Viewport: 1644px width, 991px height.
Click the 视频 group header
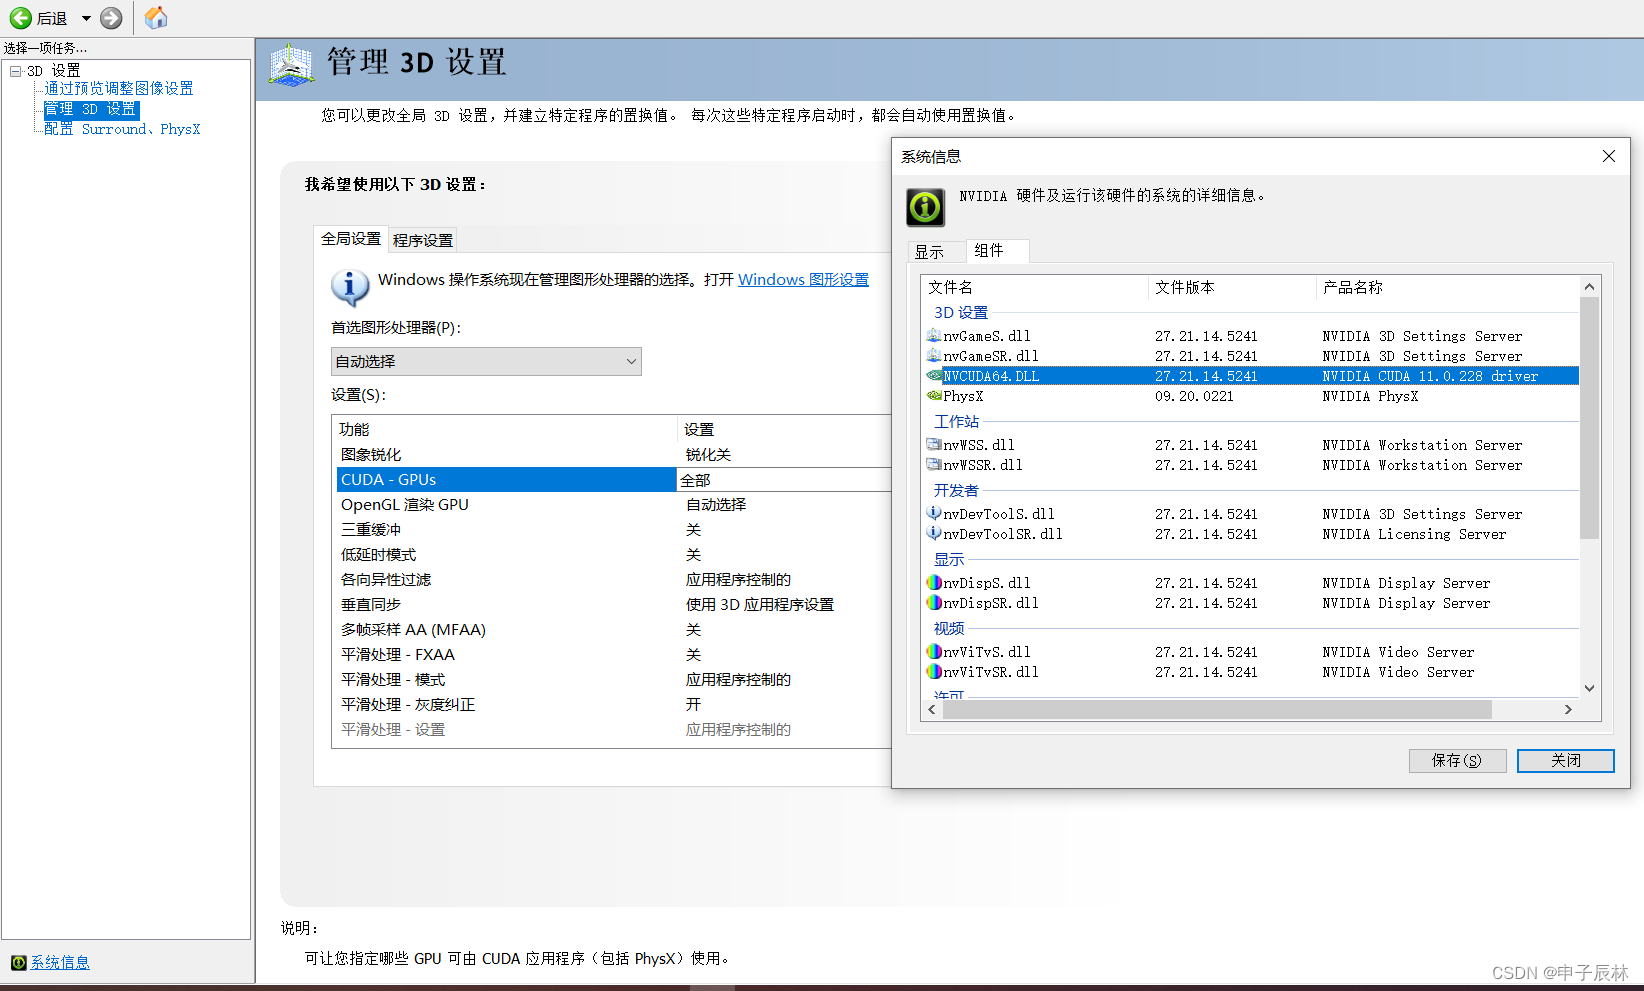(949, 629)
